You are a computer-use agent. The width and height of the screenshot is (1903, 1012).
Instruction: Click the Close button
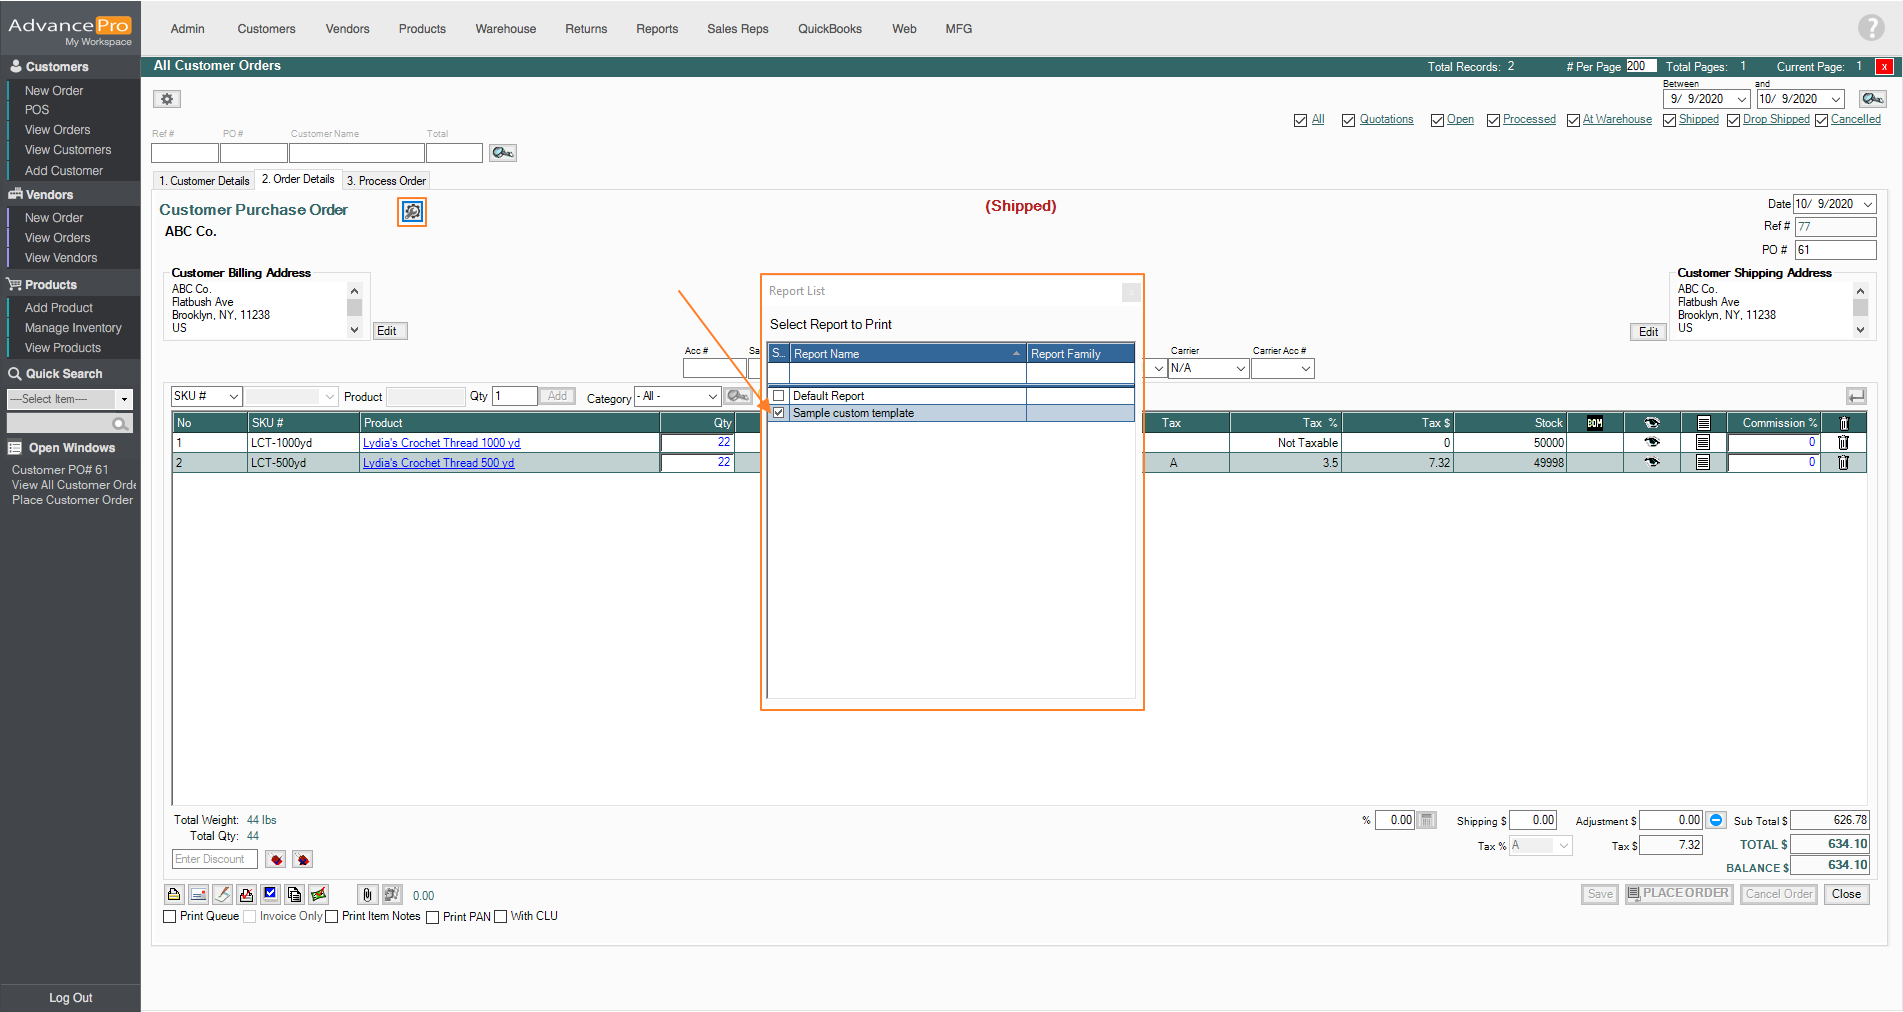pyautogui.click(x=1846, y=894)
